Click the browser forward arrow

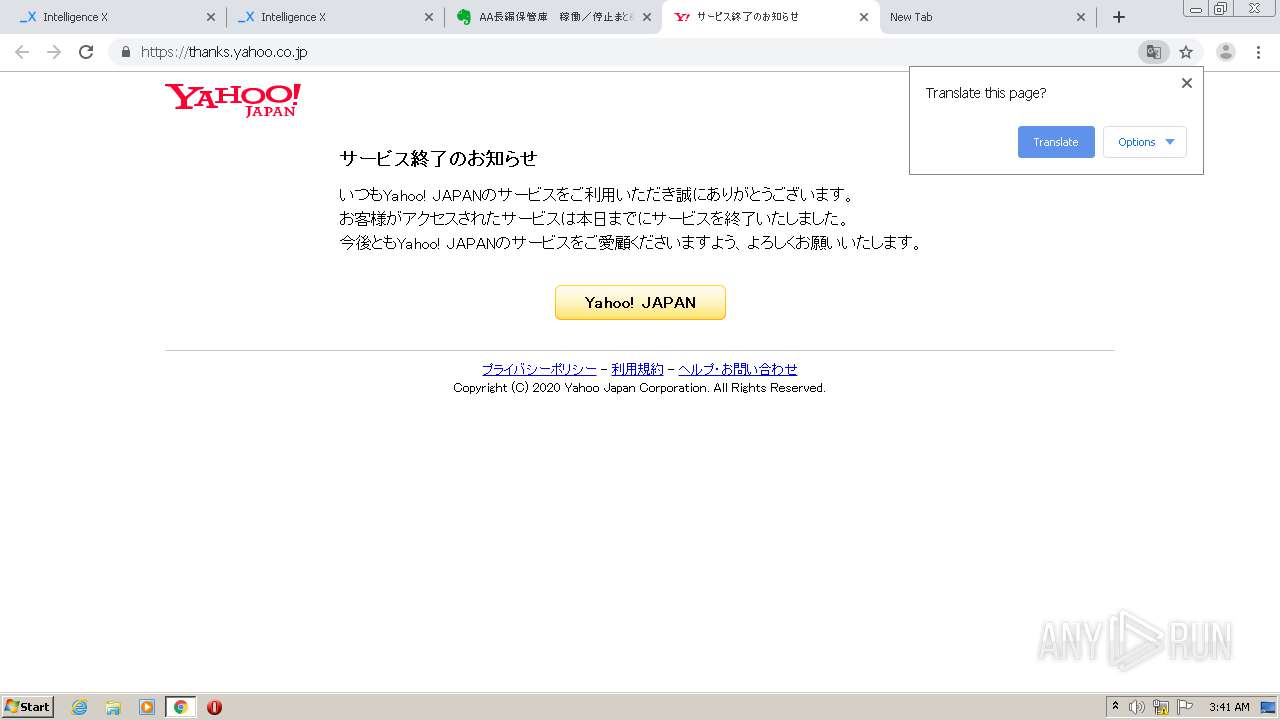54,52
